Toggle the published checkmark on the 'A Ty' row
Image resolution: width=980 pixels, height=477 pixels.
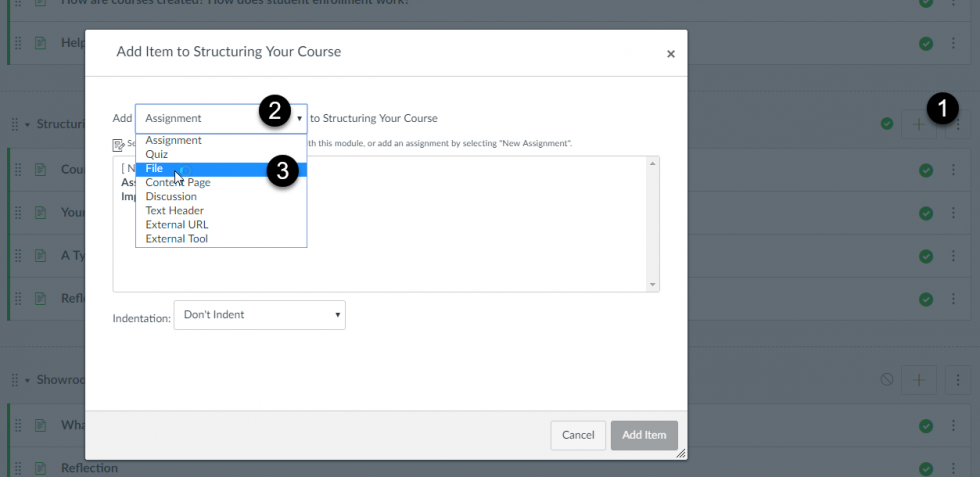pos(926,256)
